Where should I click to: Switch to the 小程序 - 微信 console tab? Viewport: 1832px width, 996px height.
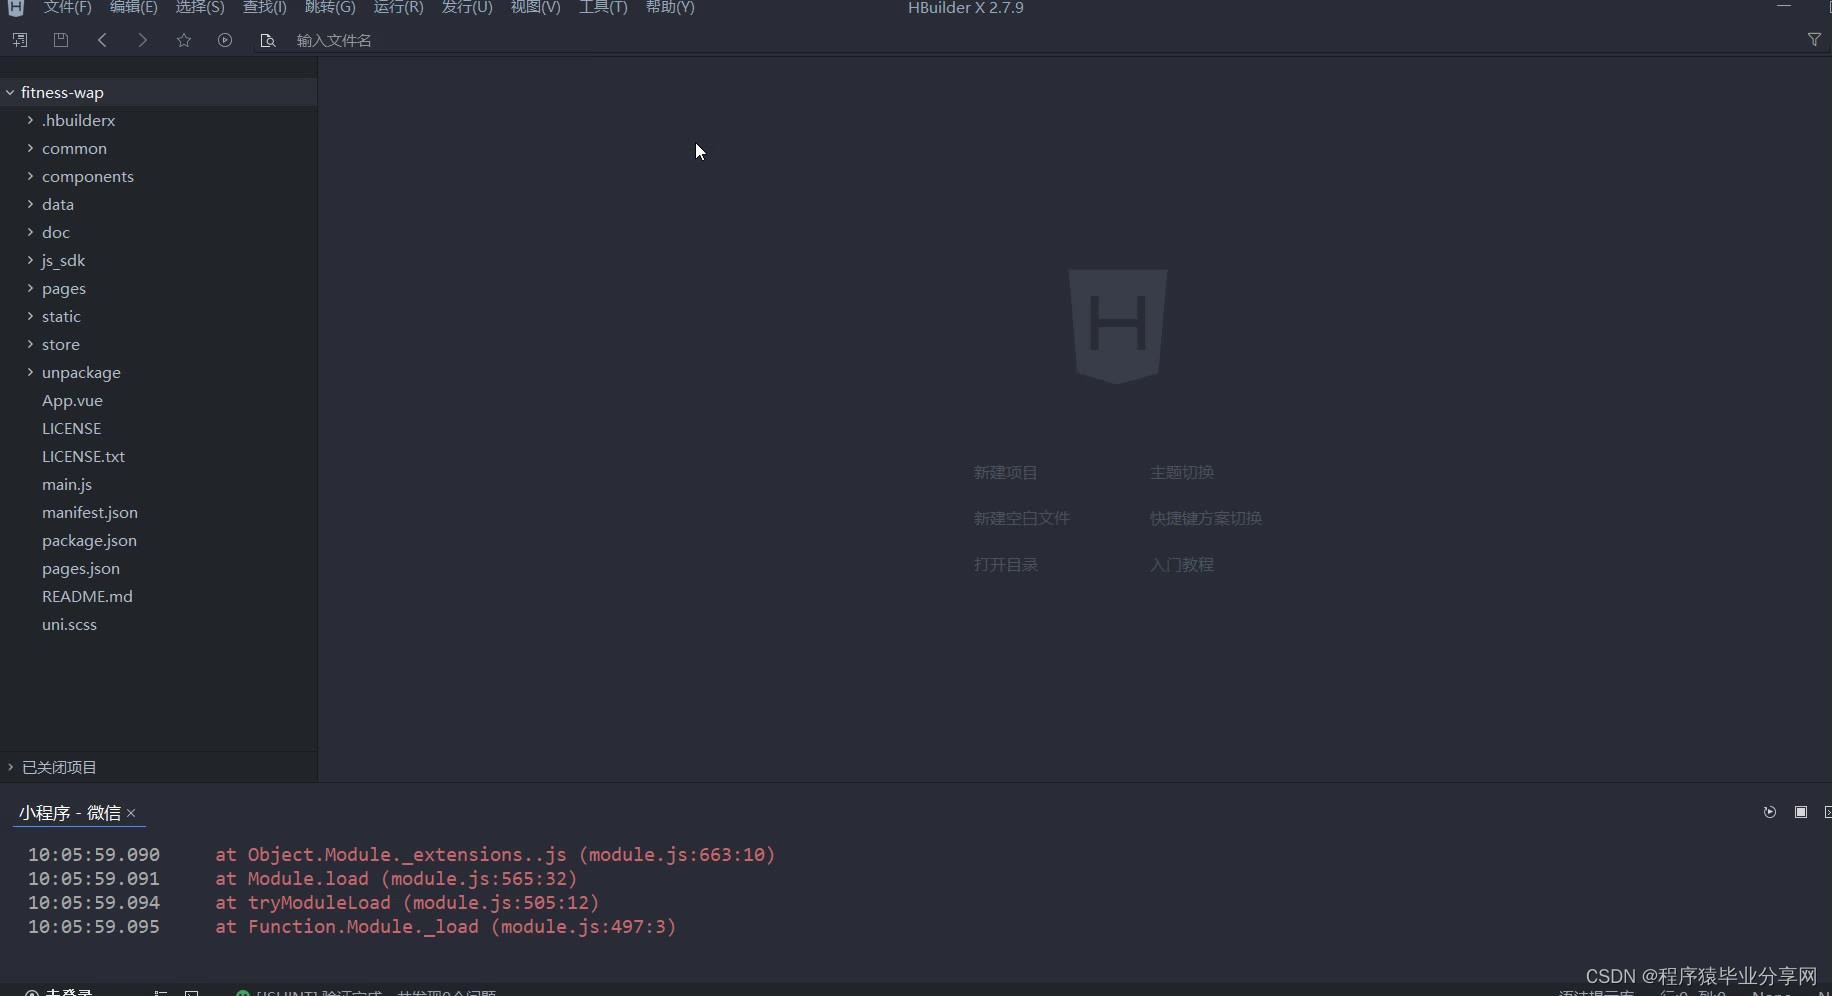69,813
